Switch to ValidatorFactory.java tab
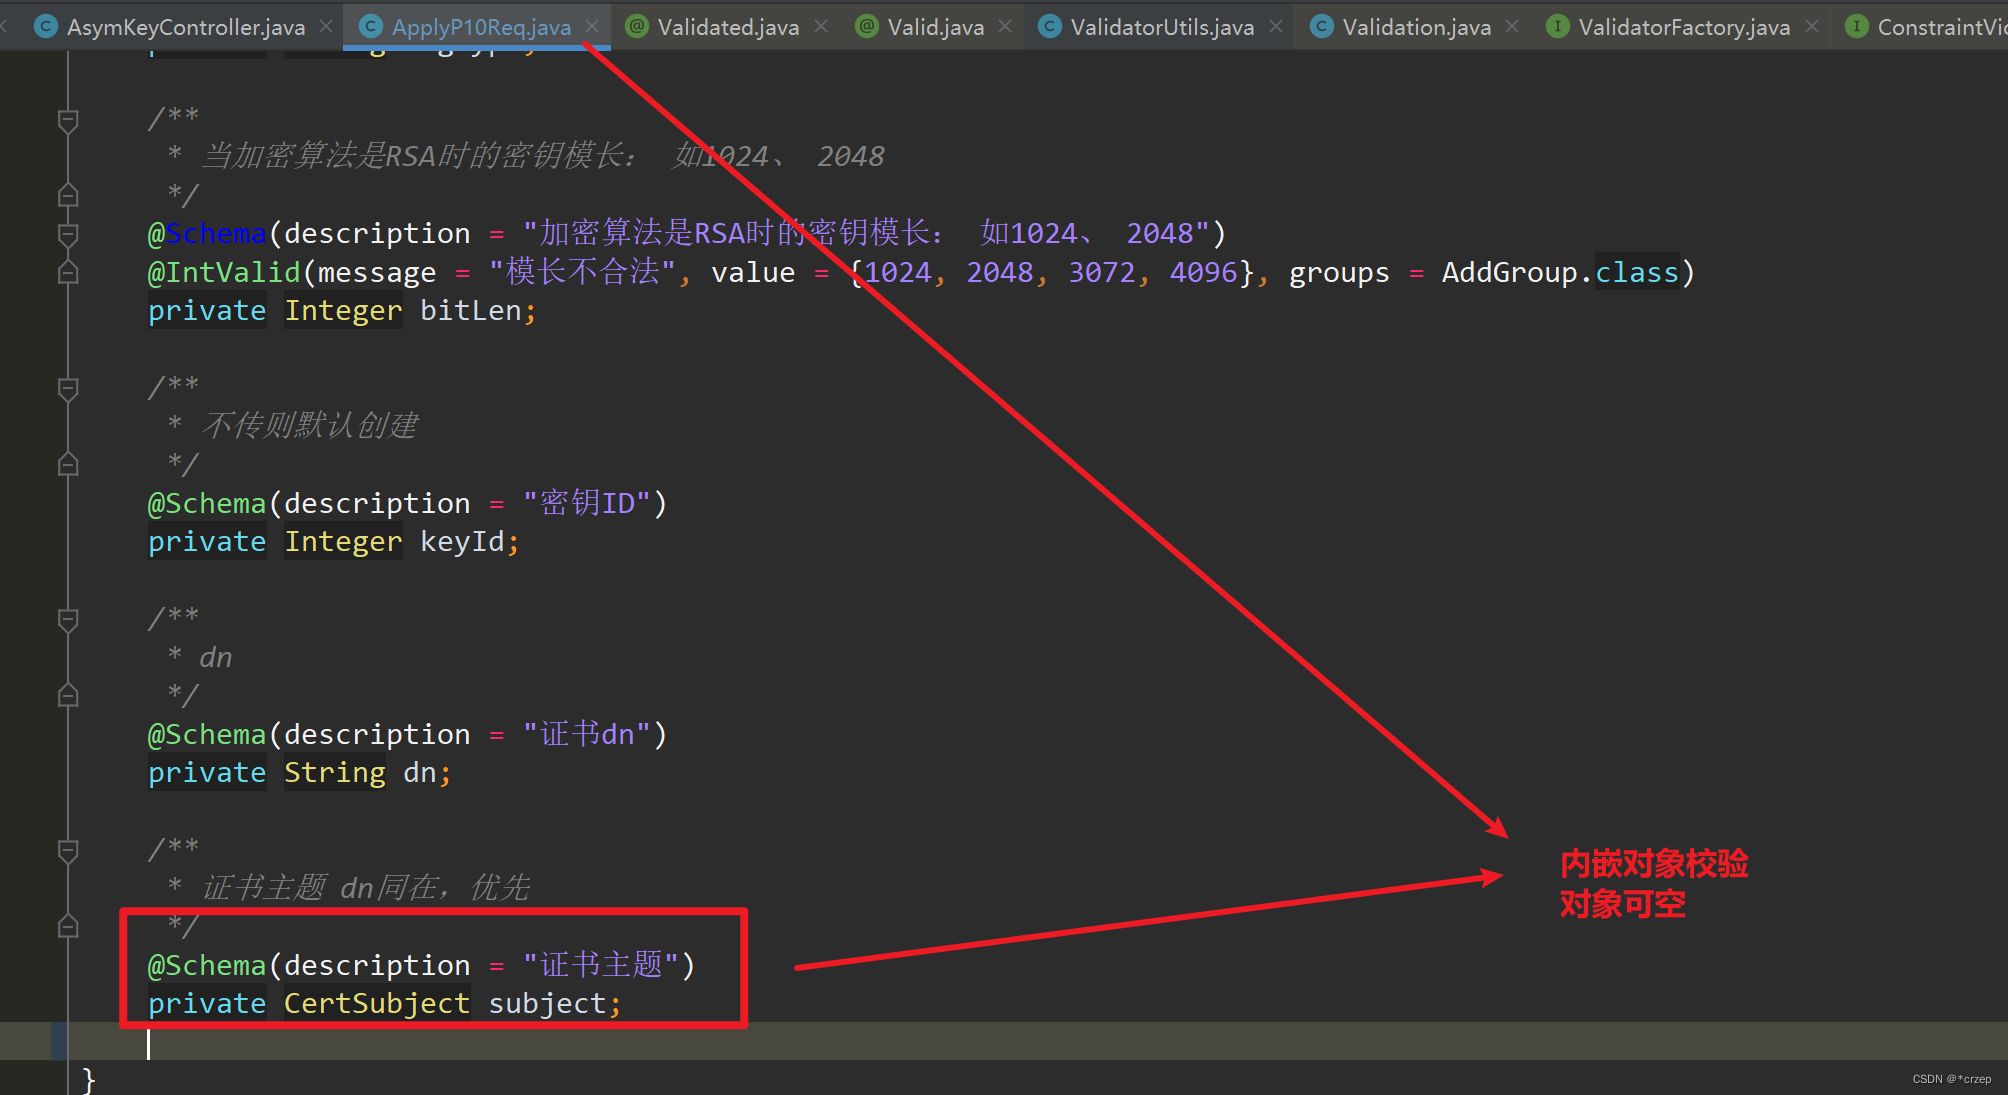 [x=1684, y=27]
